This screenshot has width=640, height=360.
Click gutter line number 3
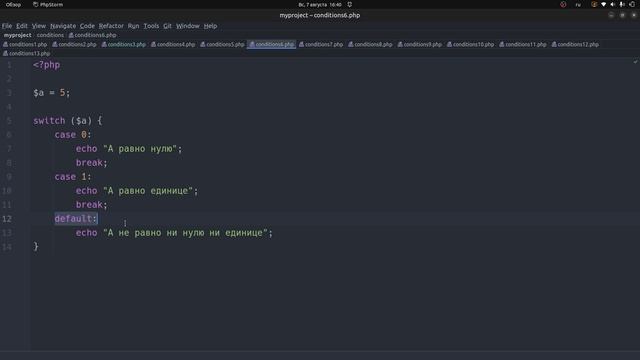coord(9,93)
